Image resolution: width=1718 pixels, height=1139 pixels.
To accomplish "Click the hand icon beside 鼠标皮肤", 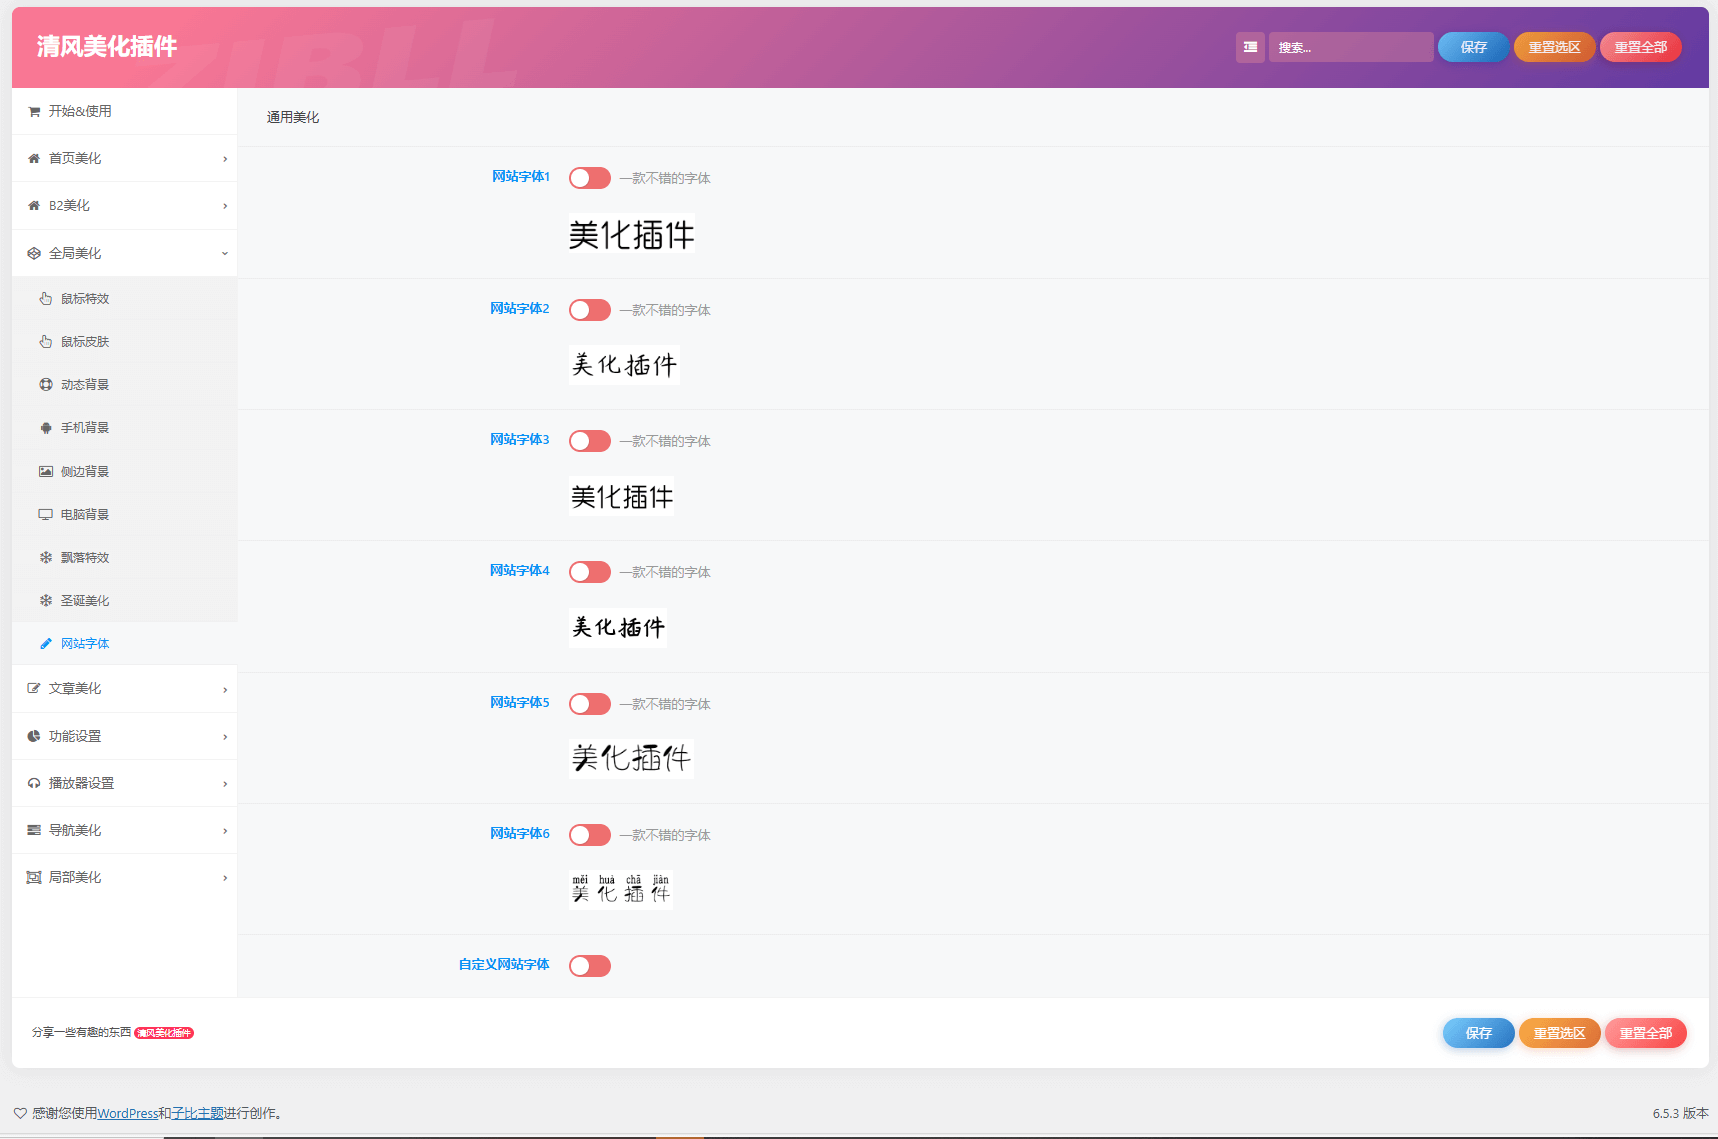I will point(46,342).
